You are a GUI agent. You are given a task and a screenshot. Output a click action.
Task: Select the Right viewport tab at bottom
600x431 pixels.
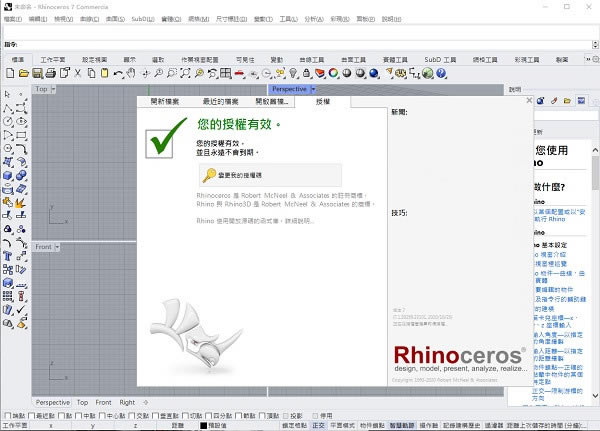[x=127, y=402]
